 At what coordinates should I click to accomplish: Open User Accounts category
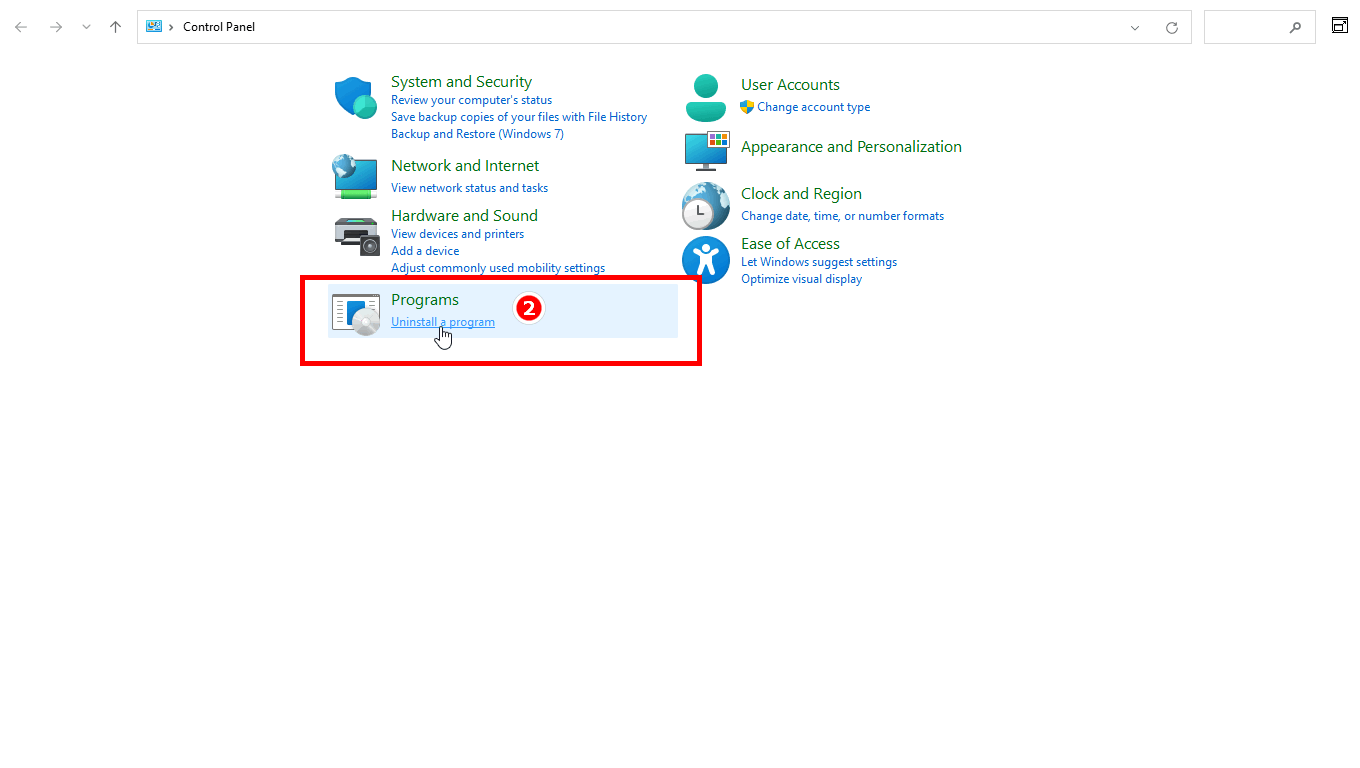pos(790,85)
